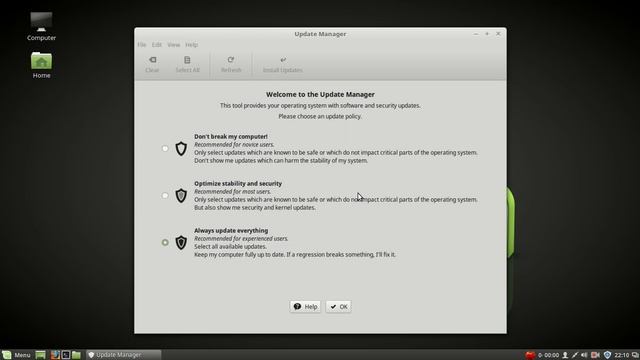Open the file manager panel launcher
The image size is (640, 360).
coord(76,355)
